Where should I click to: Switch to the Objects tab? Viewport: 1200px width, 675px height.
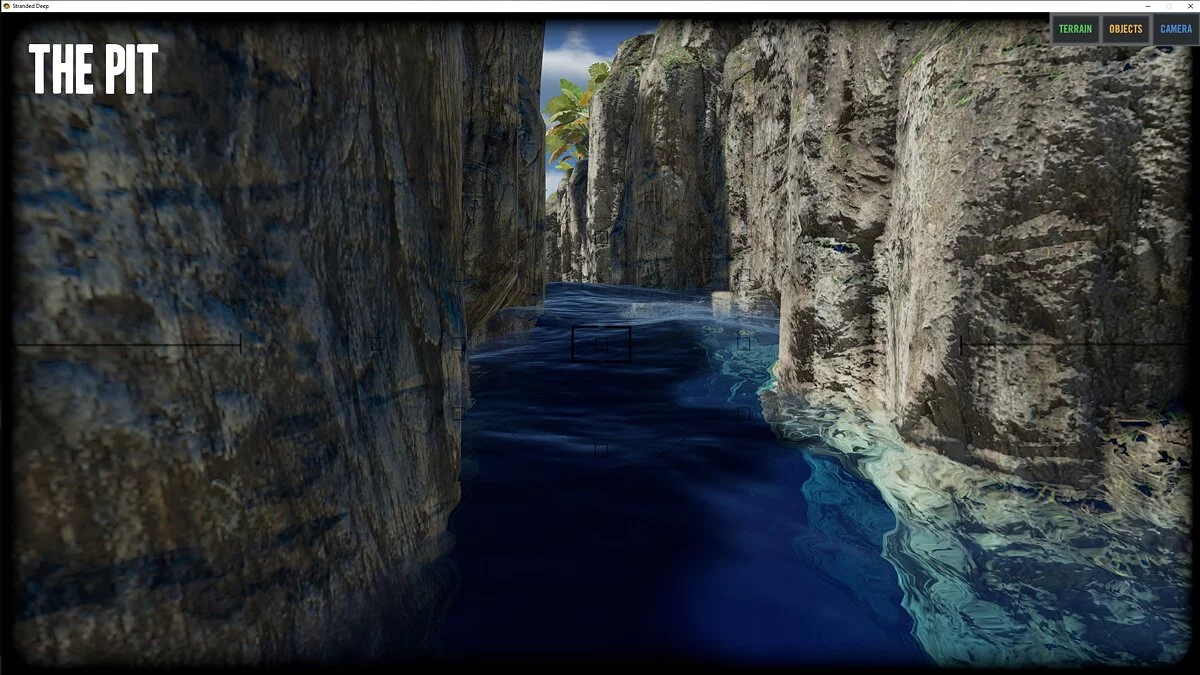point(1125,29)
